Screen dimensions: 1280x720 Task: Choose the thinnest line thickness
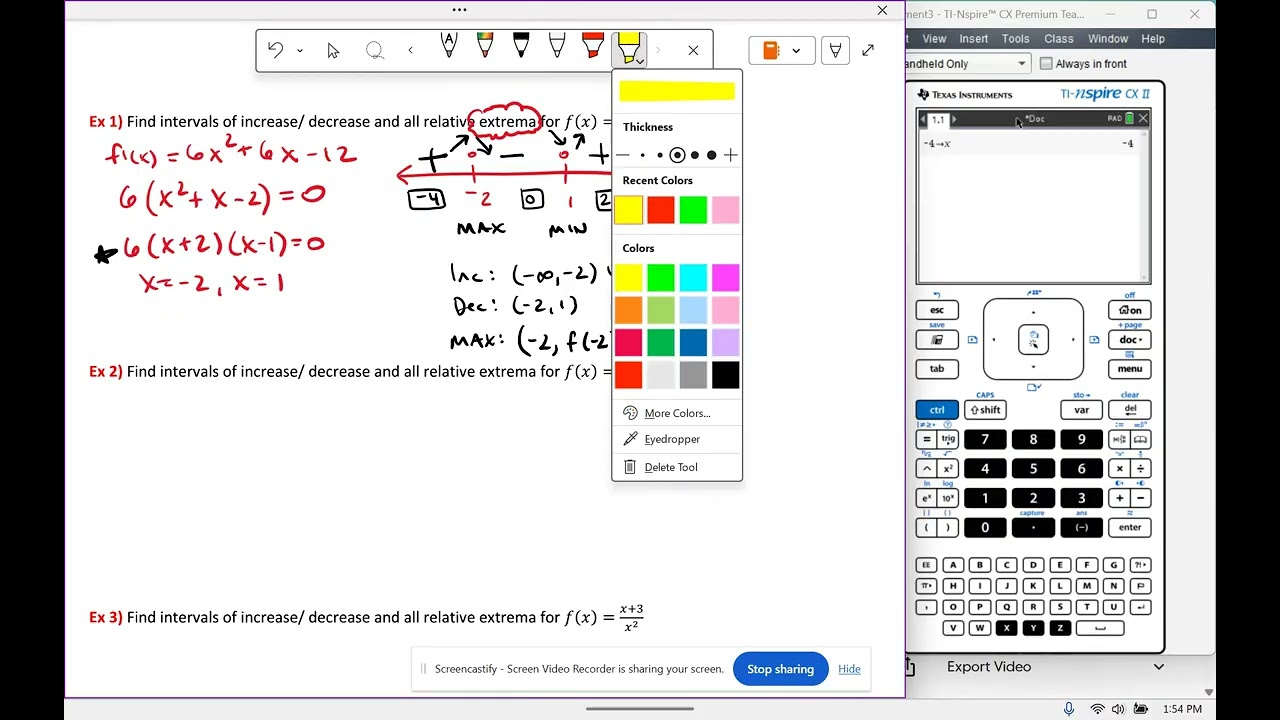pyautogui.click(x=624, y=155)
